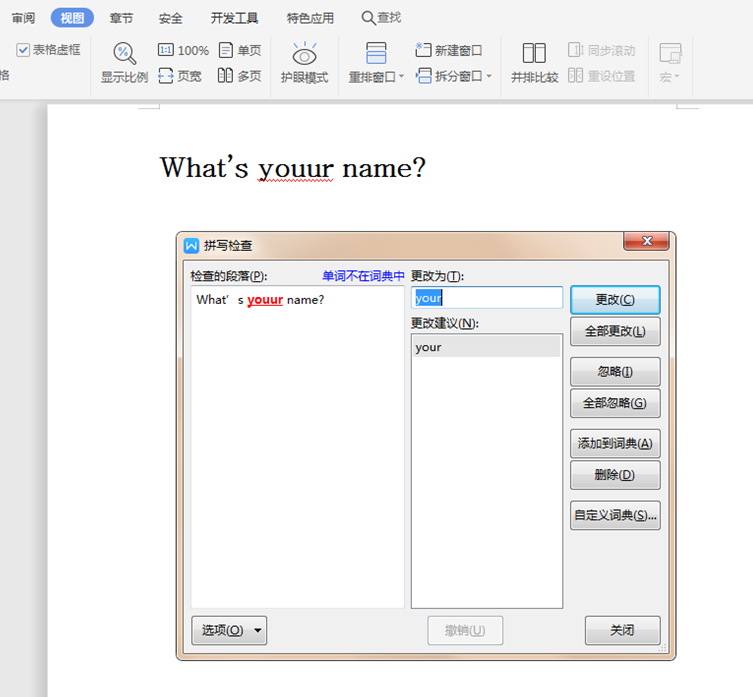This screenshot has width=753, height=697.
Task: Open new window (新建窗口)
Action: (x=449, y=50)
